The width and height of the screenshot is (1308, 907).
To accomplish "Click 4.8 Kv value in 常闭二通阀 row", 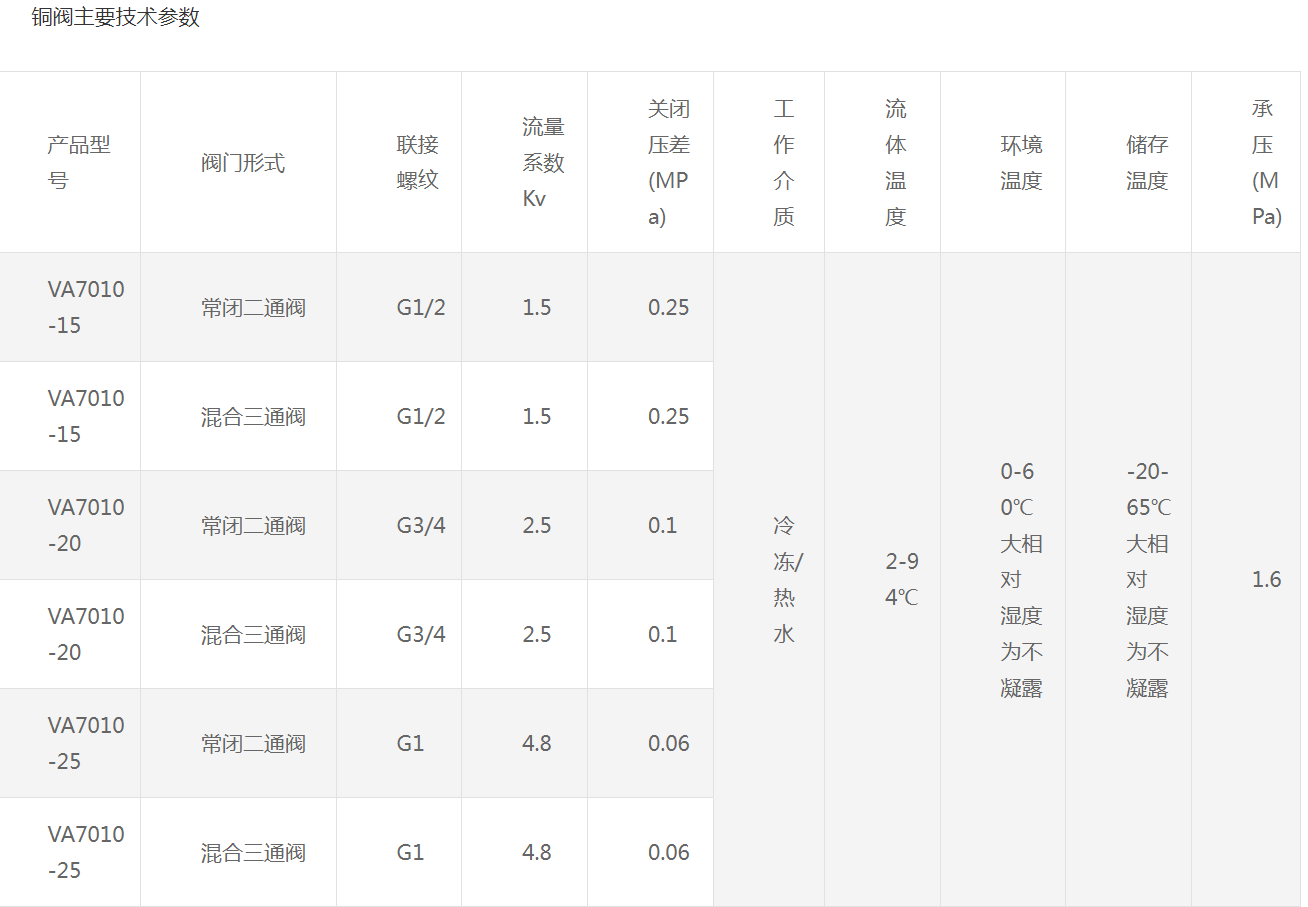I will coord(537,744).
